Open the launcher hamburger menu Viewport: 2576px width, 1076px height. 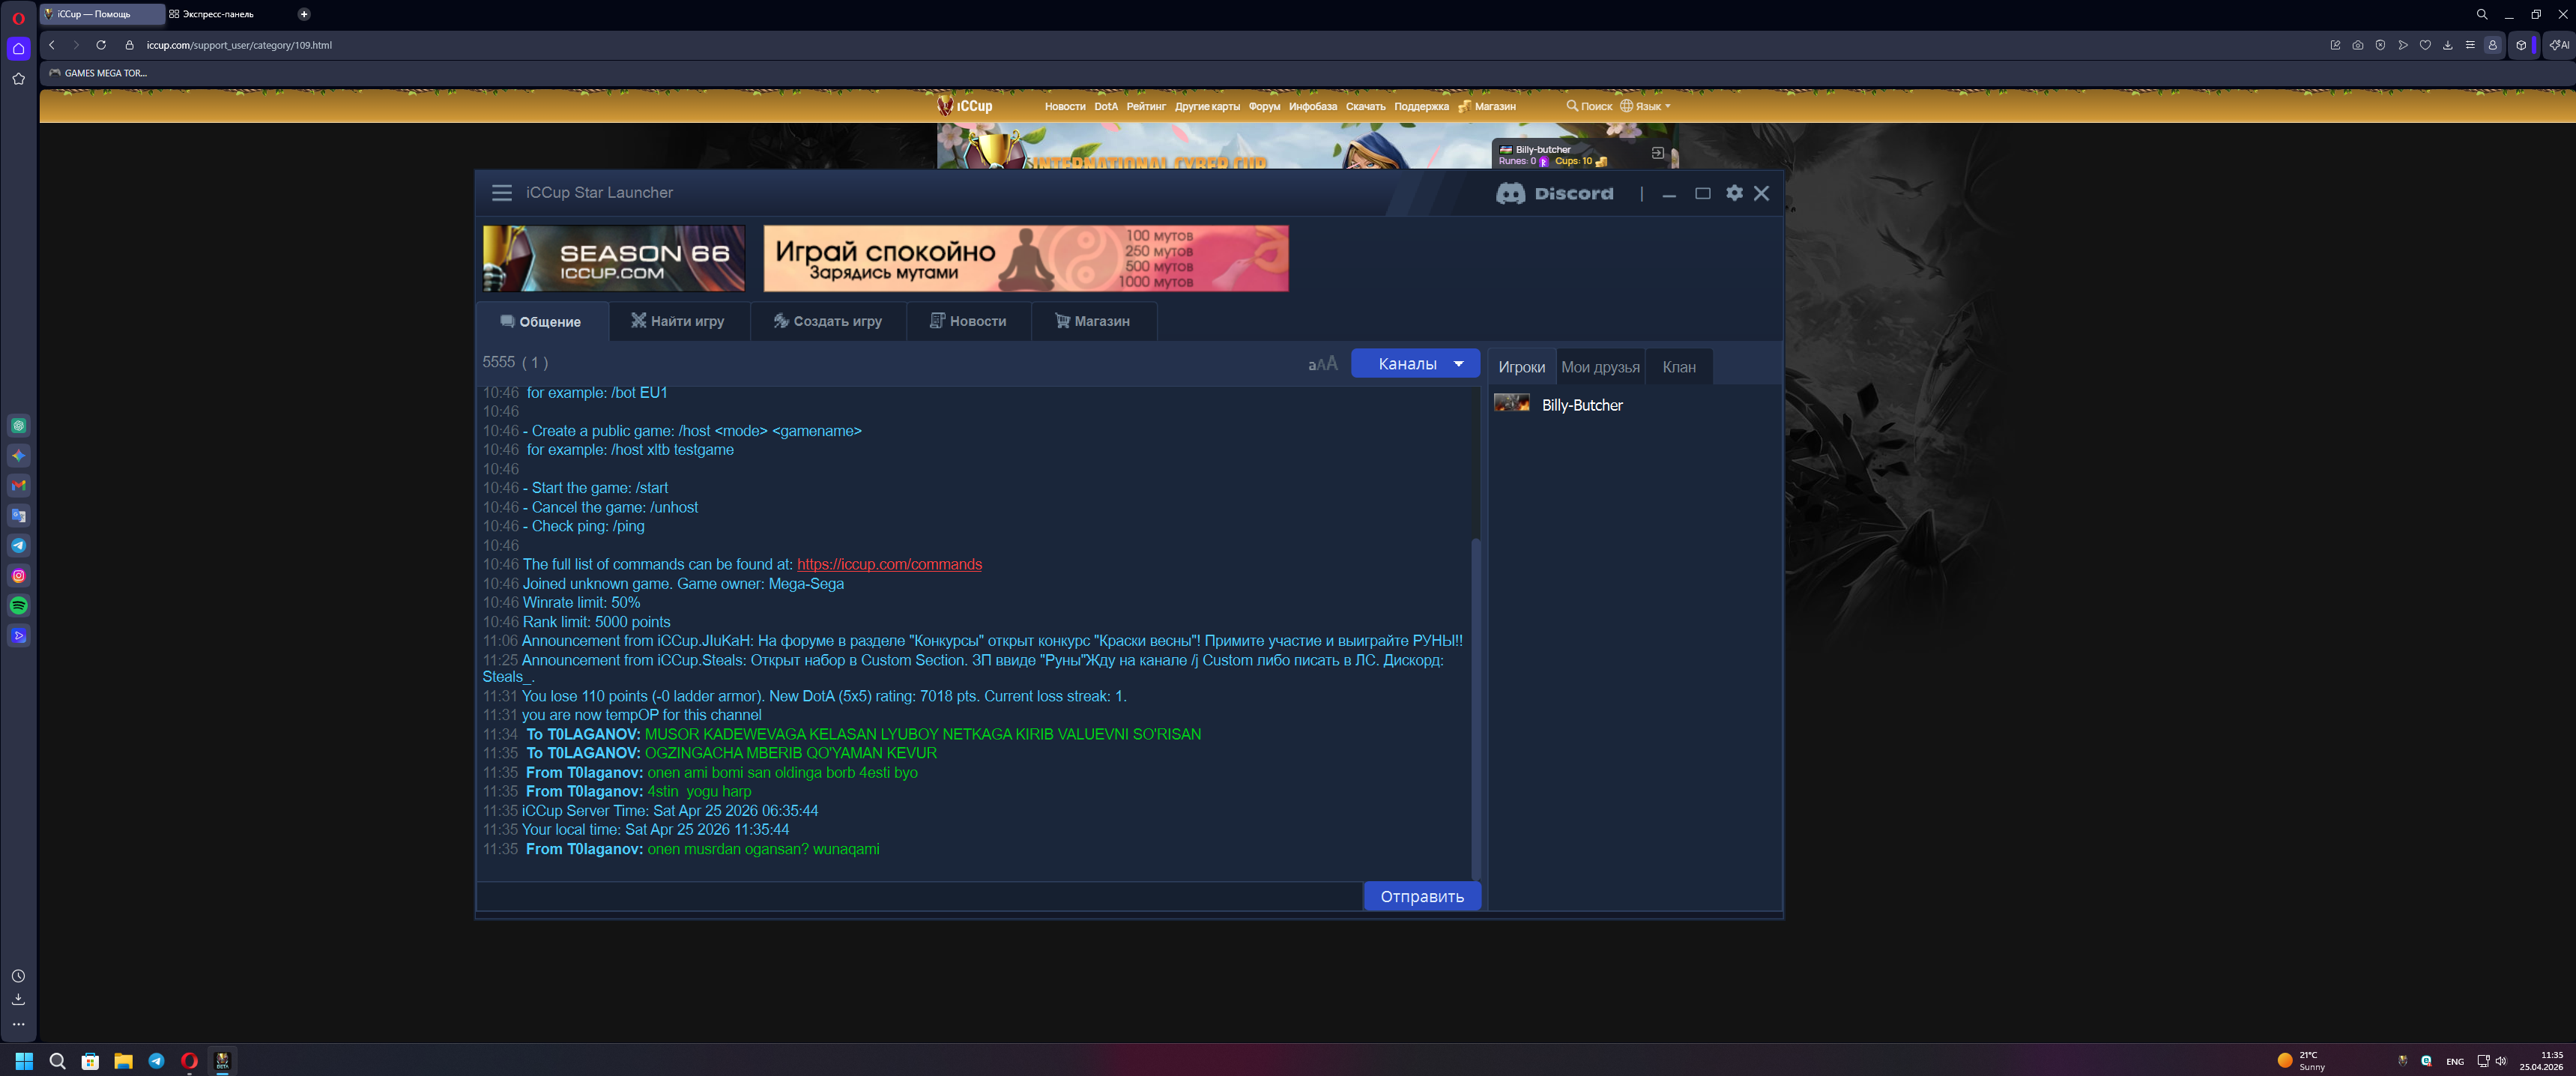coord(502,193)
